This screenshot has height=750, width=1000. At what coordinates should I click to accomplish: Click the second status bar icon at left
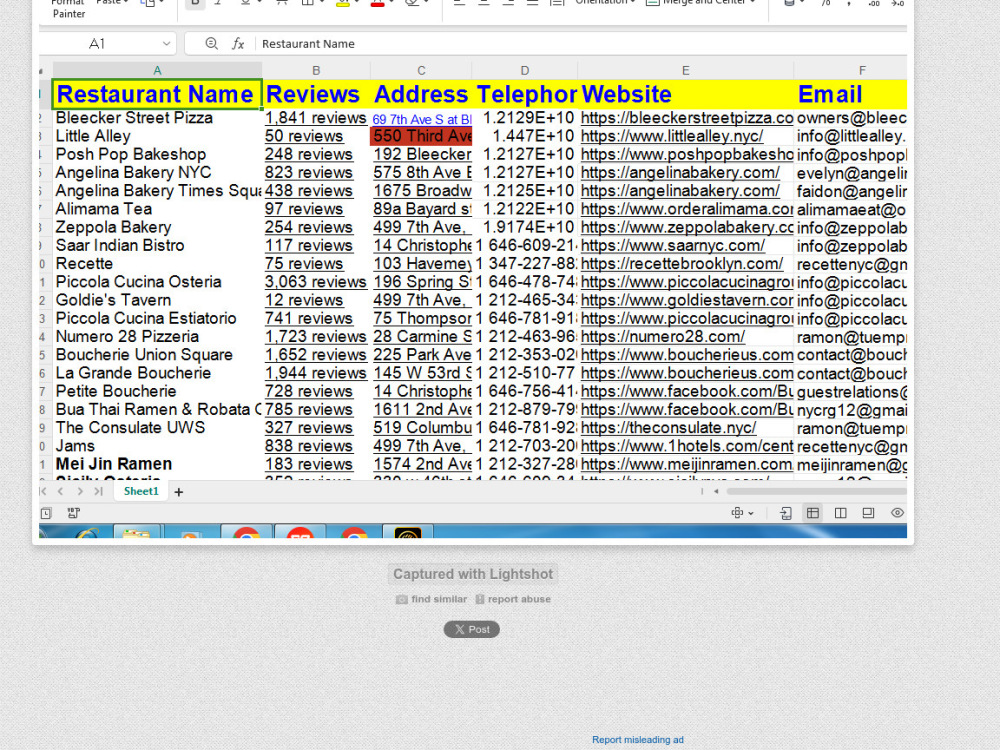73,513
